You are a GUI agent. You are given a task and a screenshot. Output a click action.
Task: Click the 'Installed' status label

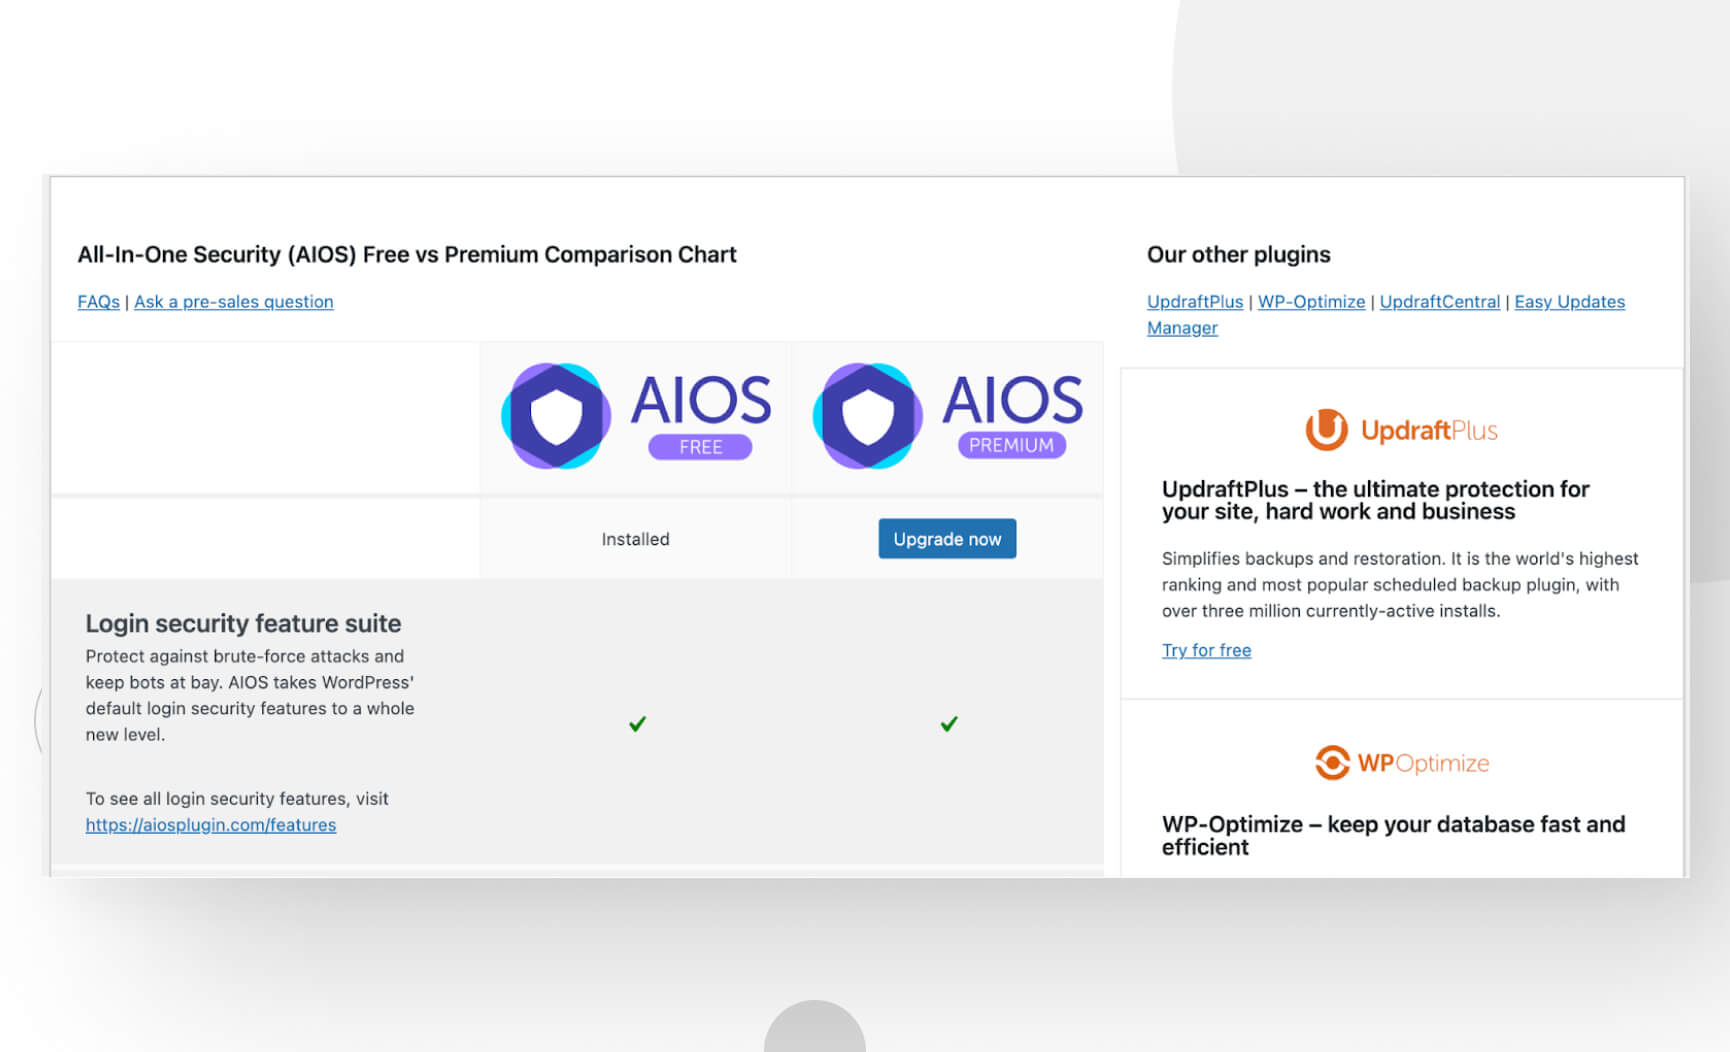click(x=635, y=538)
